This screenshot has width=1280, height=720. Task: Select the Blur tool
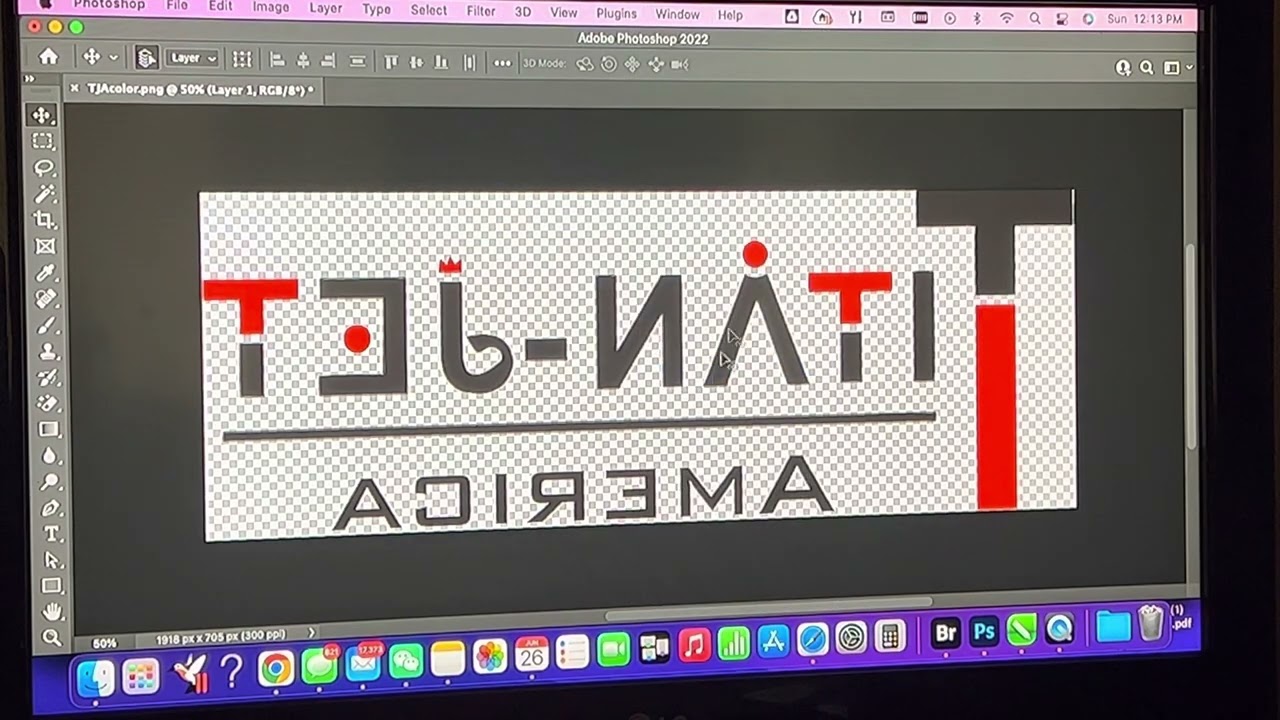click(x=49, y=455)
